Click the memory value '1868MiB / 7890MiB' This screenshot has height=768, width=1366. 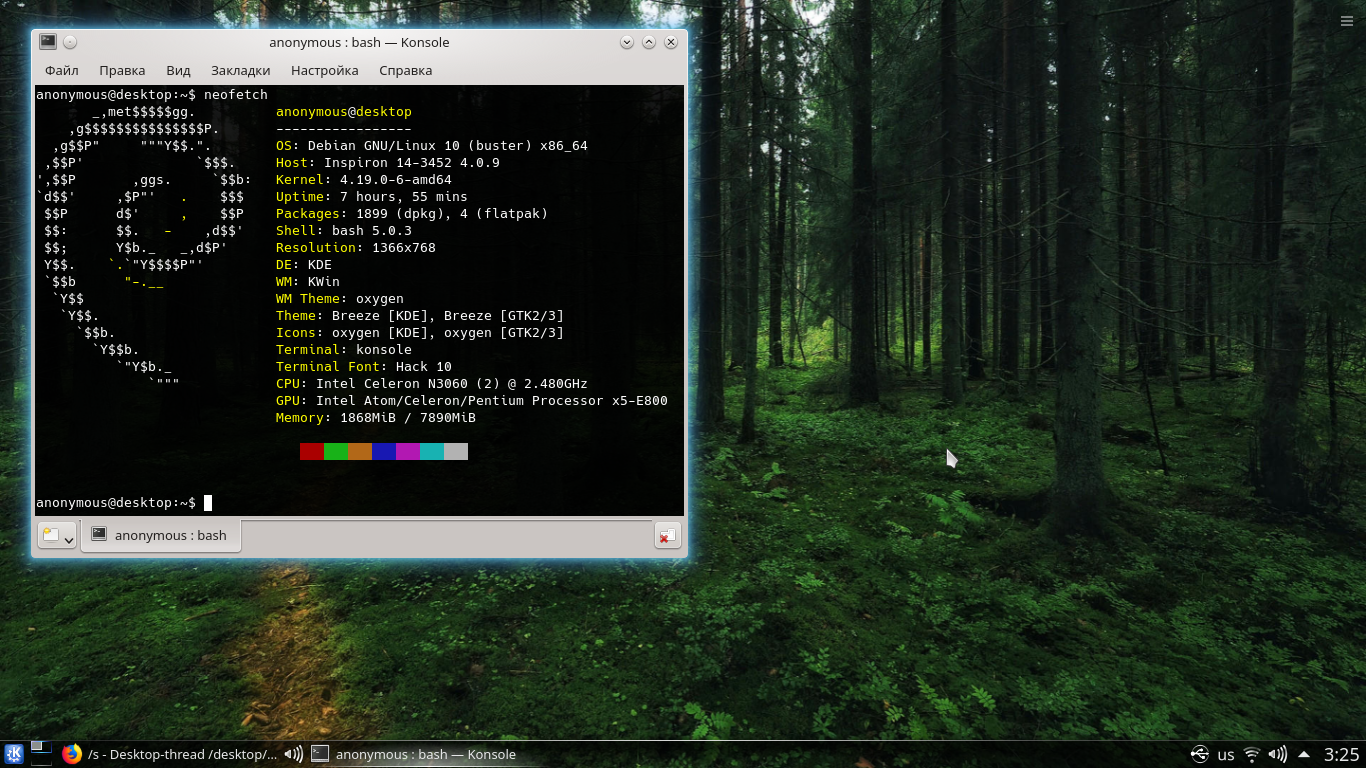point(408,417)
